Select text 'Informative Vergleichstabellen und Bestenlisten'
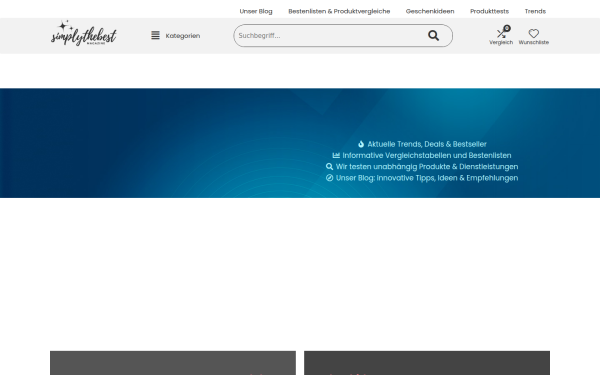Image resolution: width=600 pixels, height=375 pixels. coord(427,155)
